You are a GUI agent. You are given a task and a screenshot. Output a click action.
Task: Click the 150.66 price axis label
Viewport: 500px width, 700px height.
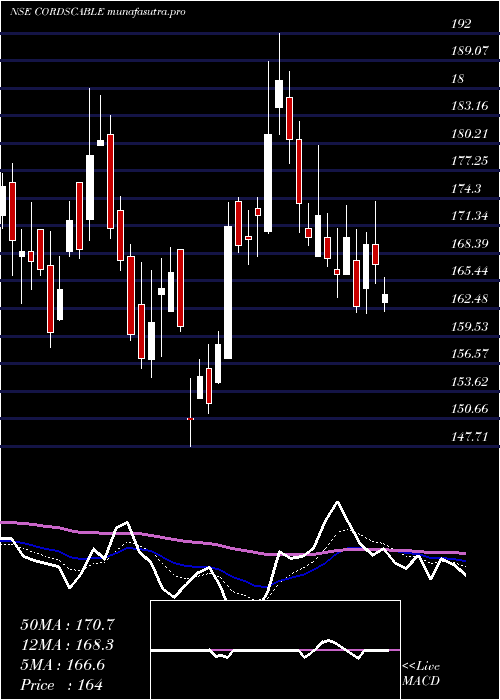pyautogui.click(x=470, y=409)
